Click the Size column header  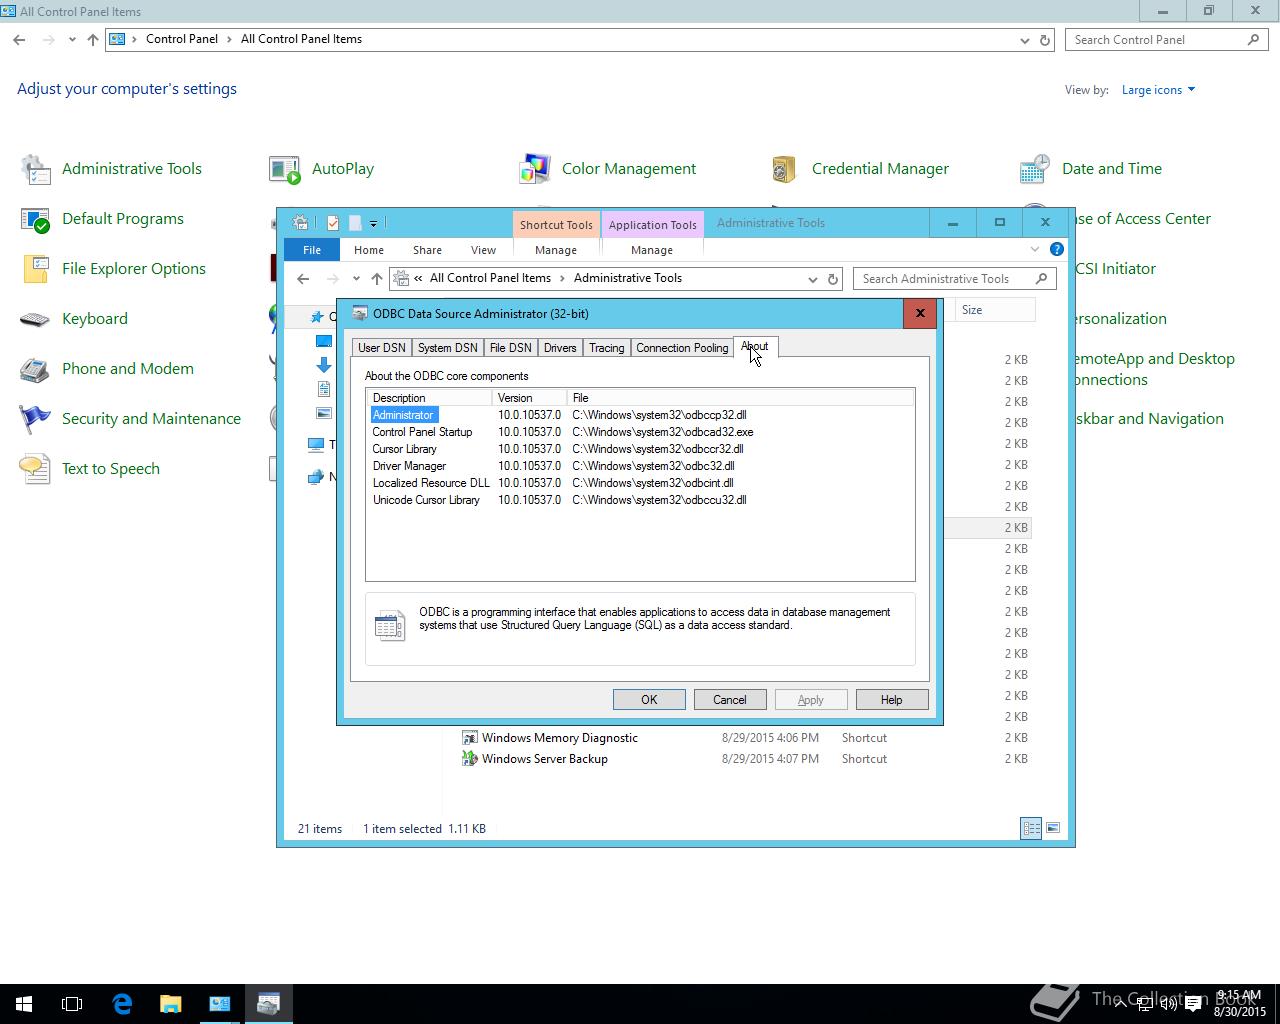pyautogui.click(x=993, y=310)
